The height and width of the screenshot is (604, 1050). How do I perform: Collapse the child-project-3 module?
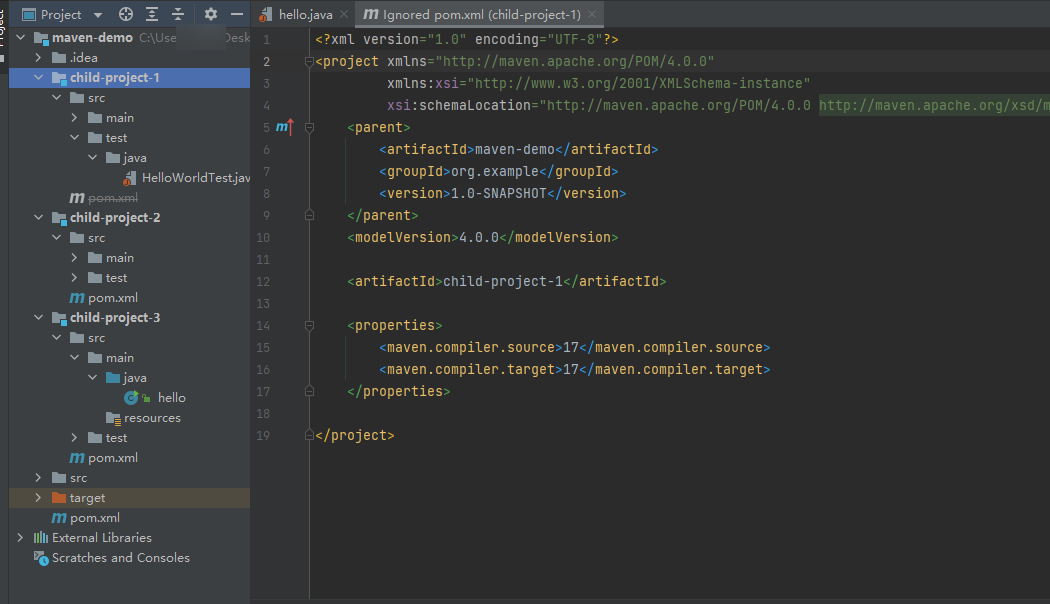coord(39,318)
